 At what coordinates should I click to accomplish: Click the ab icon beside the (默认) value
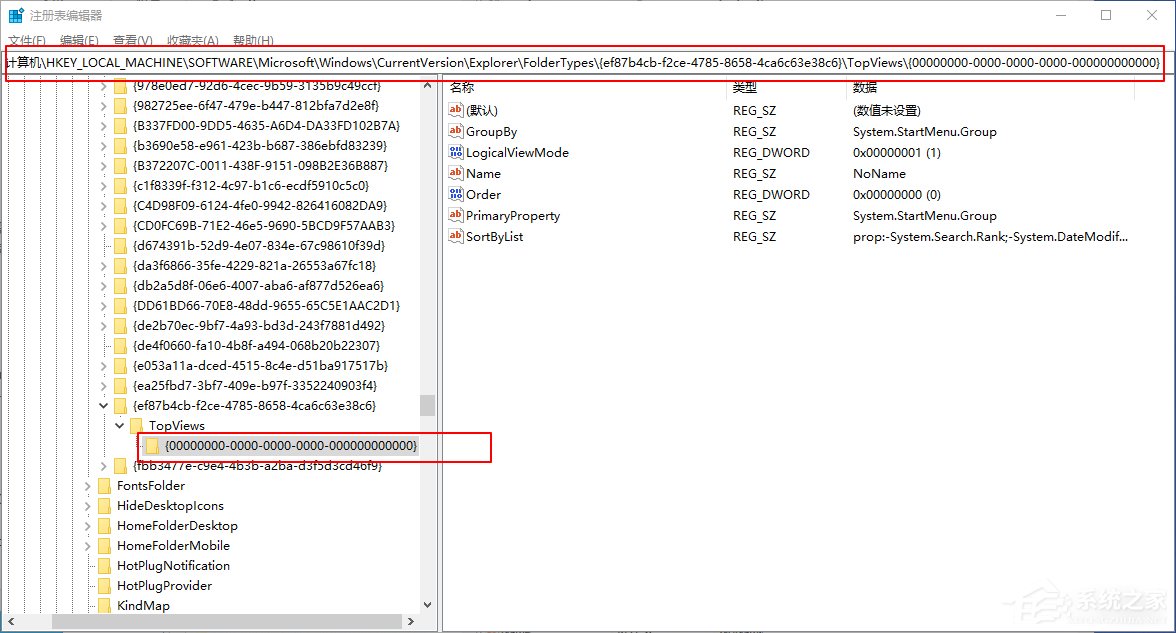tap(456, 110)
